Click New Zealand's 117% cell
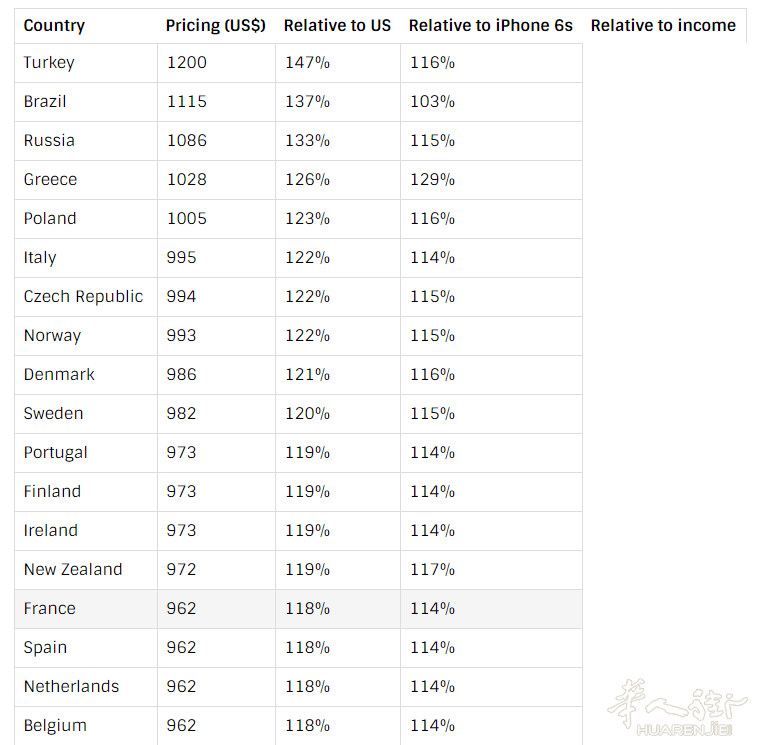 tap(432, 569)
